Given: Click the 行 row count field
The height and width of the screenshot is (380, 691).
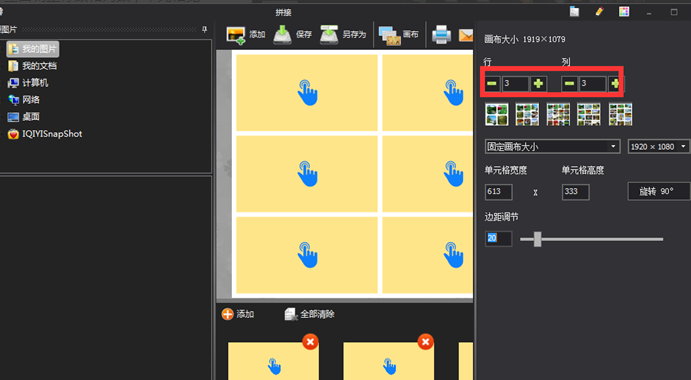Looking at the screenshot, I should pyautogui.click(x=515, y=83).
